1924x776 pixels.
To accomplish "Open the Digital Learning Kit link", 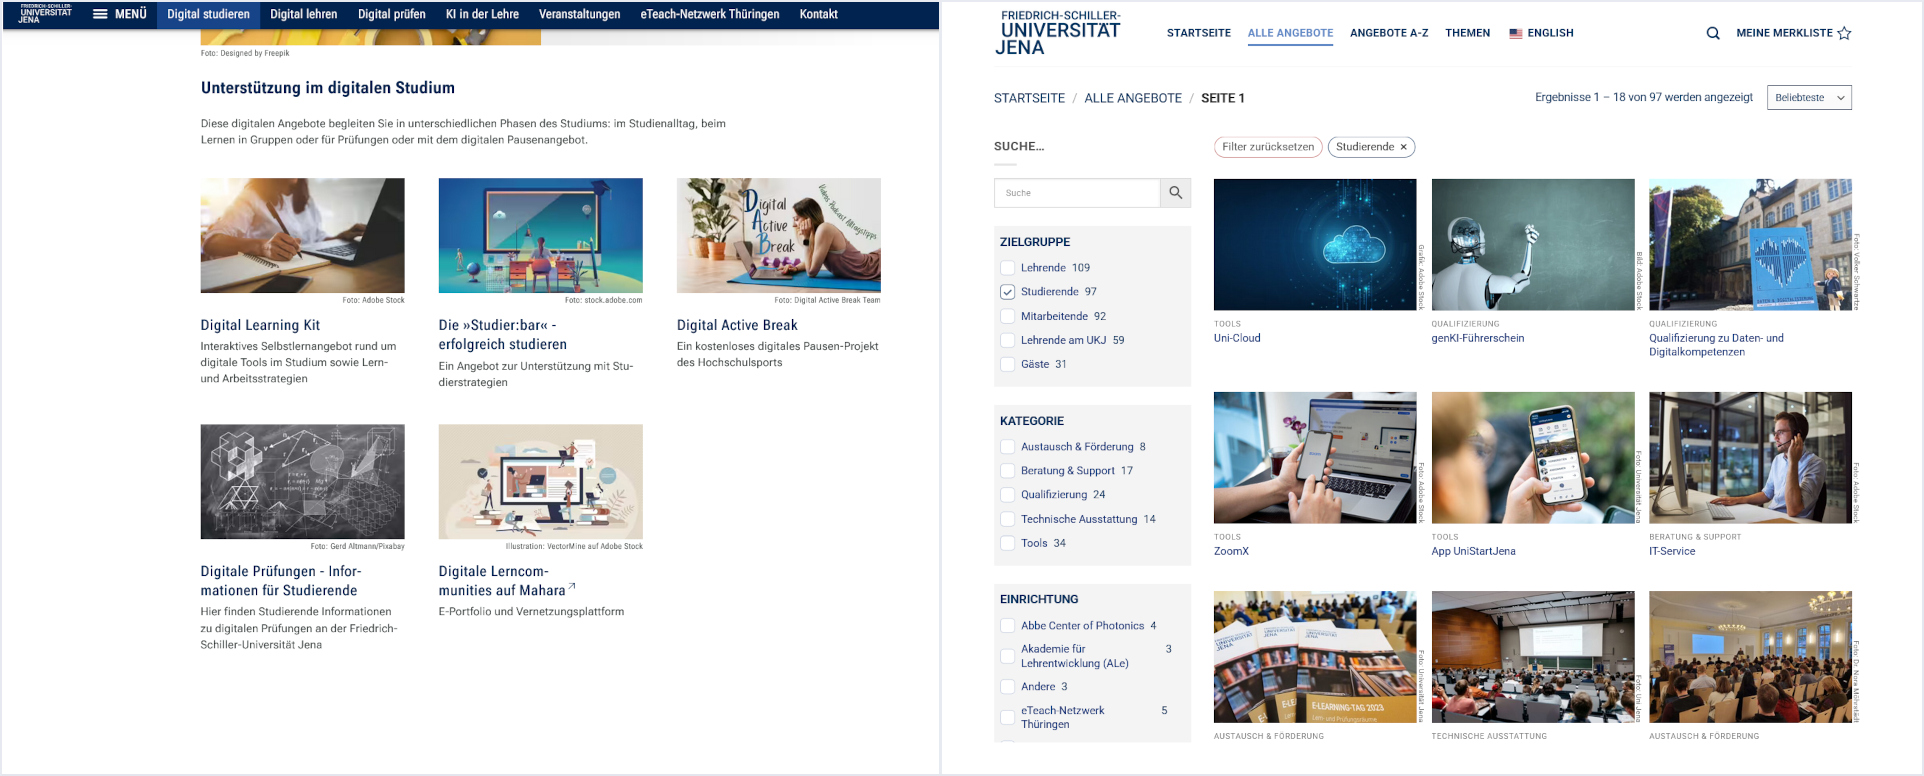I will click(x=260, y=325).
